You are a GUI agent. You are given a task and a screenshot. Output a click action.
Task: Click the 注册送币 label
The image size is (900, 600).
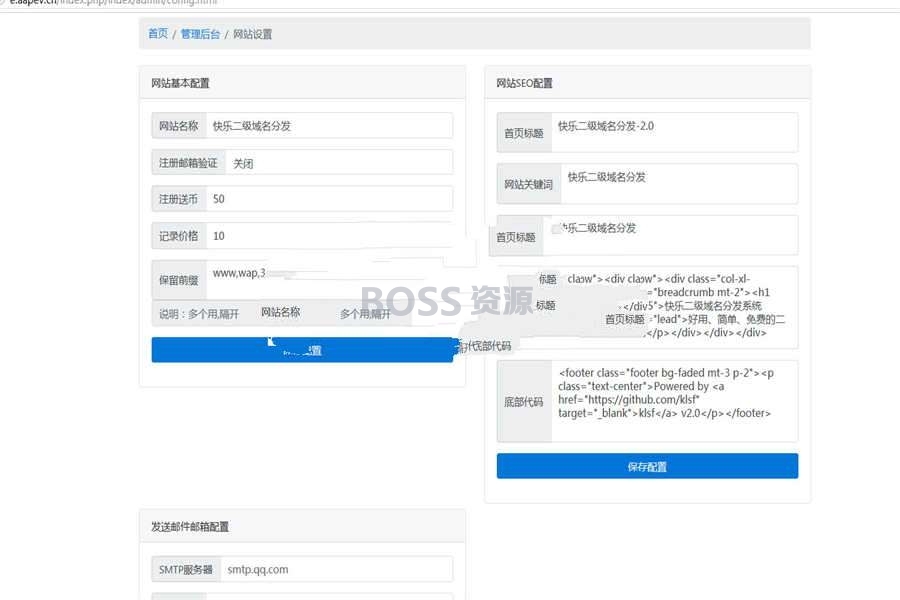pyautogui.click(x=179, y=199)
